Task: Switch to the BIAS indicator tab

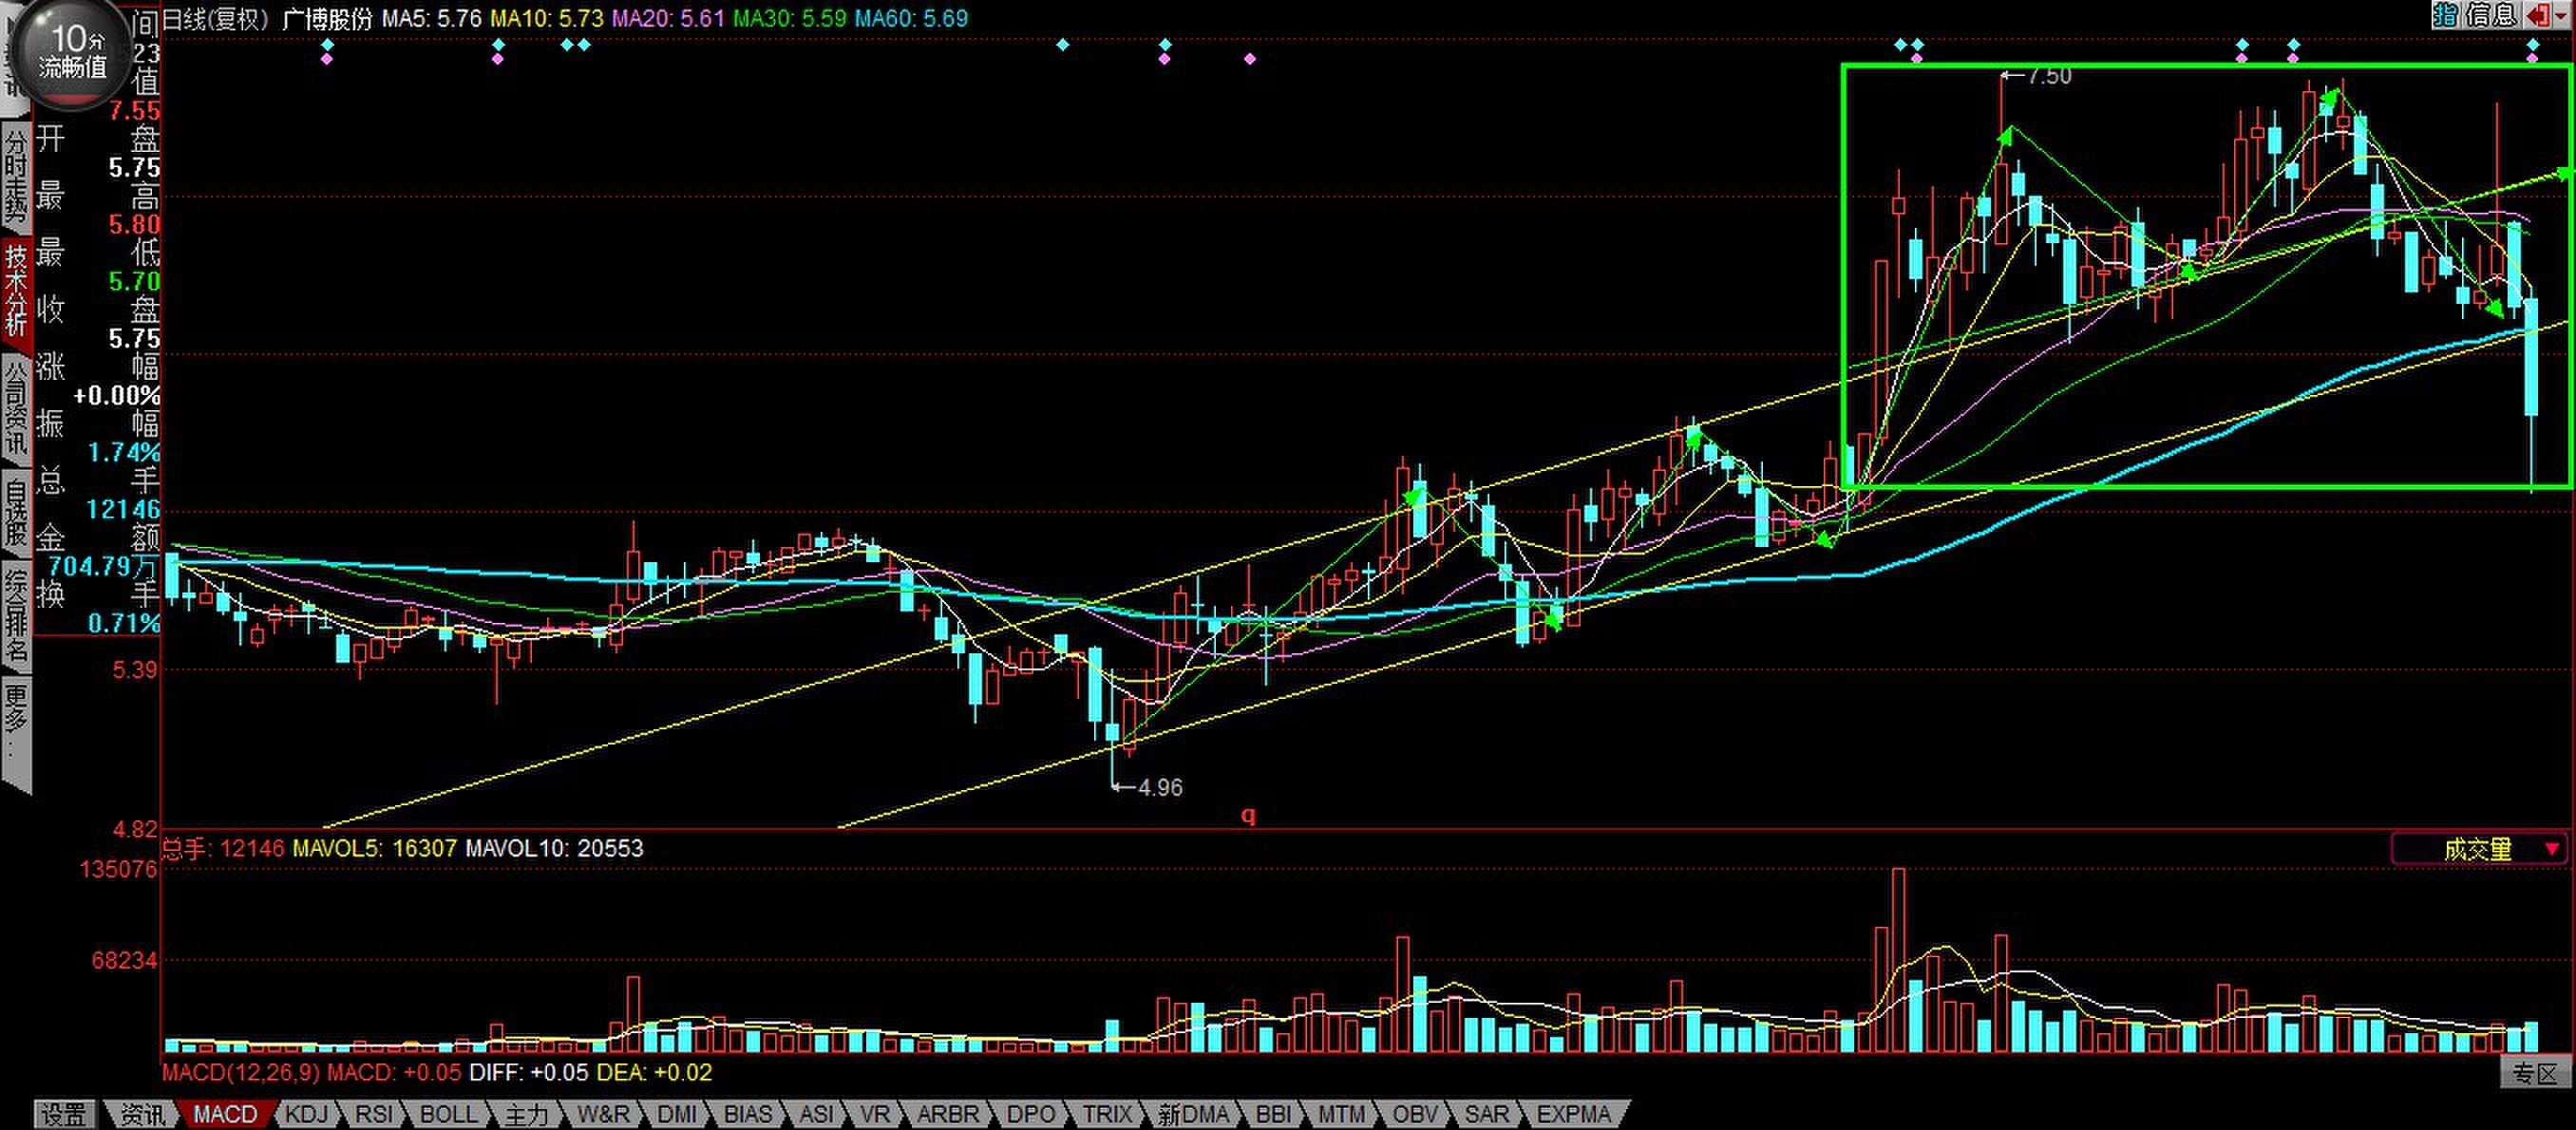Action: click(748, 1114)
